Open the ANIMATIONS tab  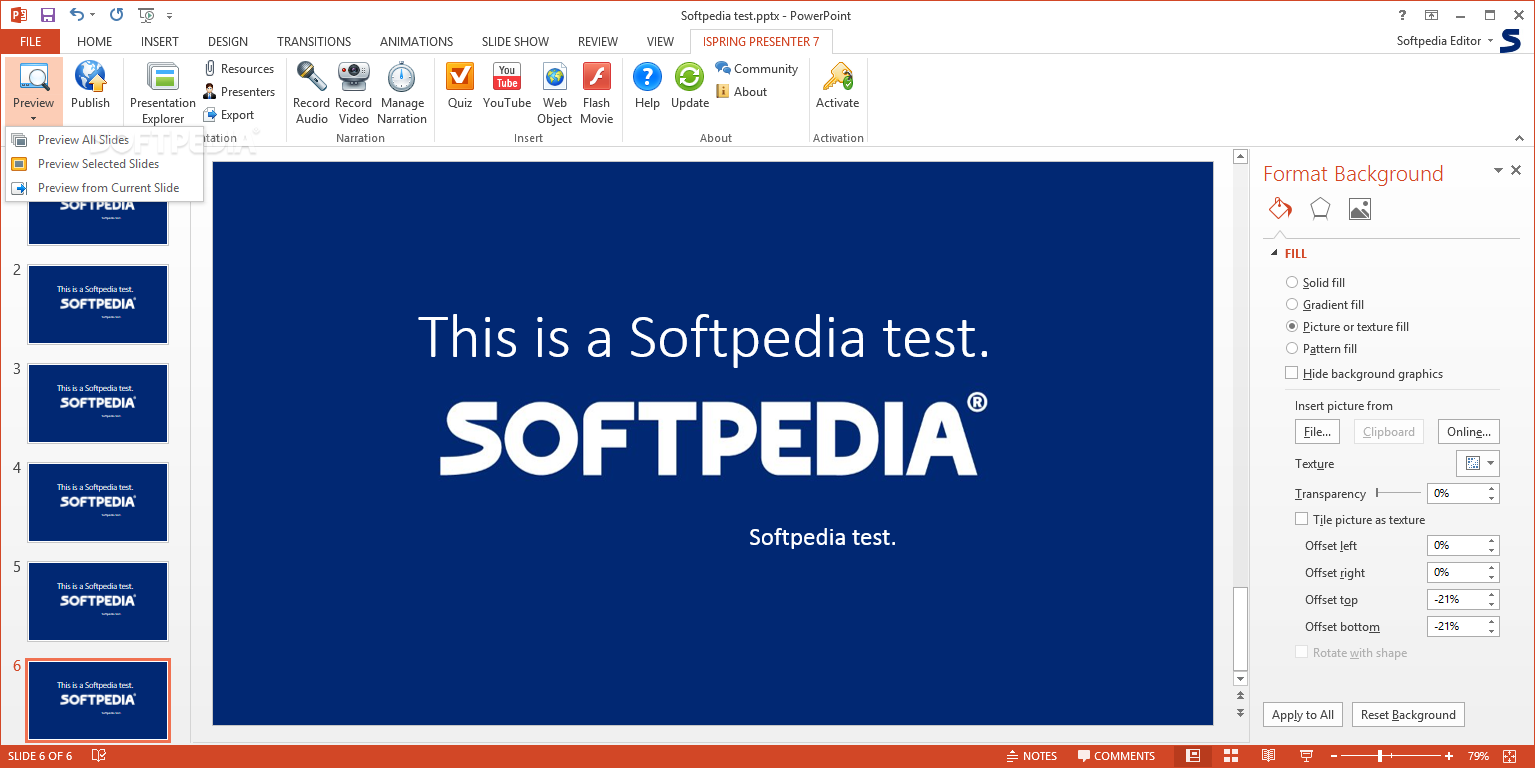coord(416,42)
